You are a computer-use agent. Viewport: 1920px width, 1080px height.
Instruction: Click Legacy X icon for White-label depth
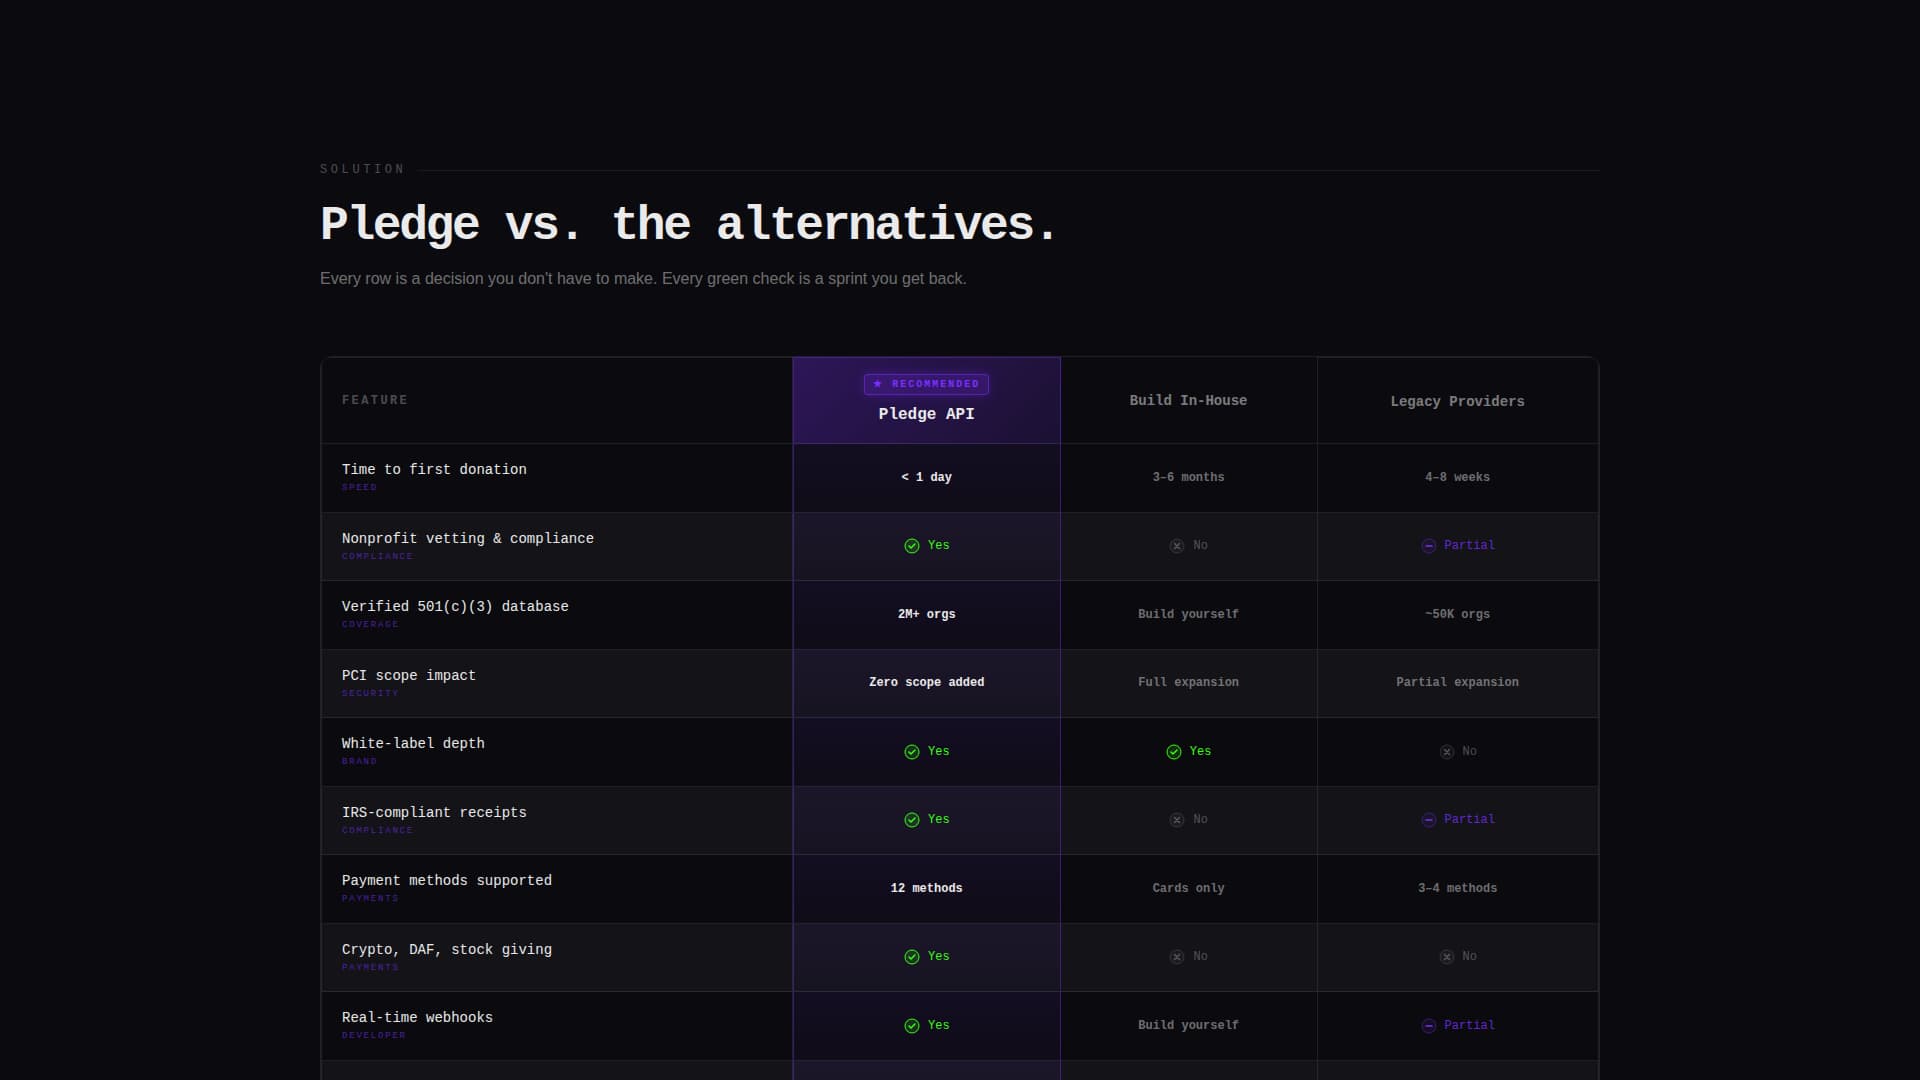[x=1447, y=752]
